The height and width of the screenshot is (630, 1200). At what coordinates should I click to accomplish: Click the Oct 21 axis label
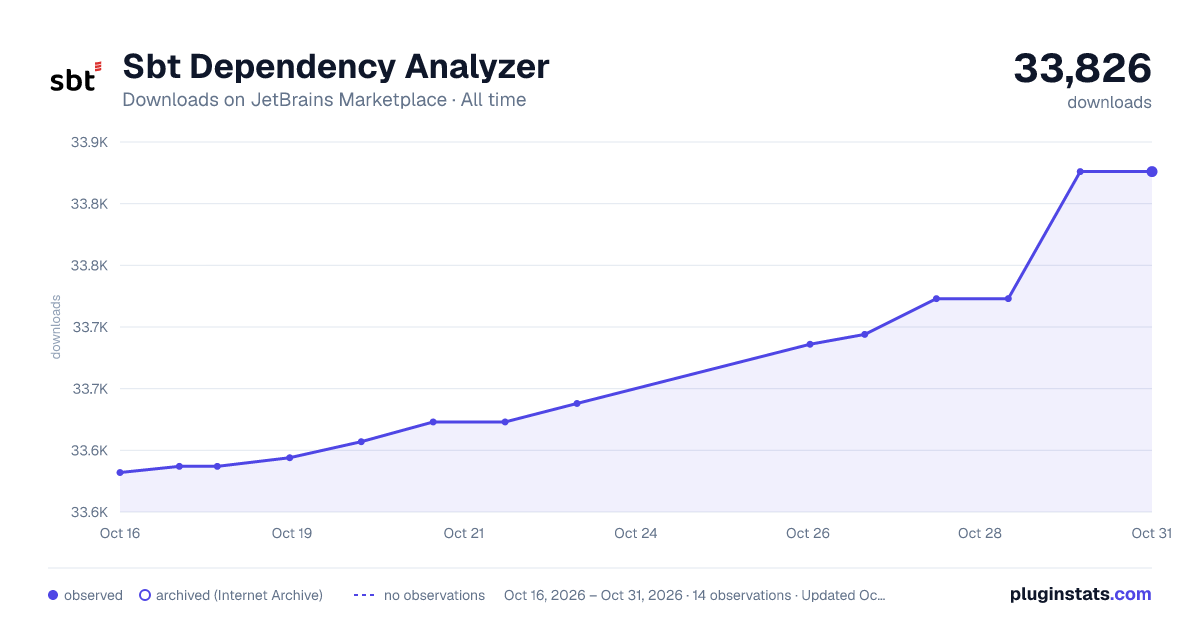(464, 533)
